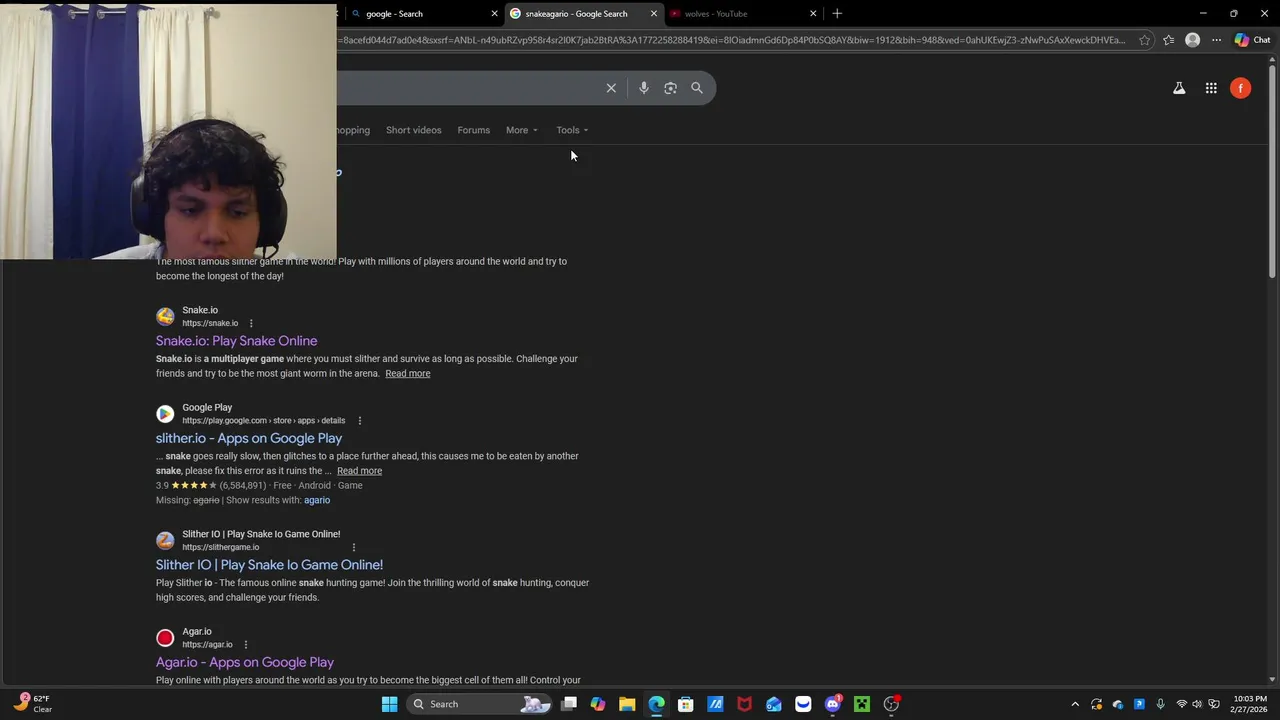The image size is (1280, 720).
Task: Open McAfee from the taskbar
Action: click(x=744, y=704)
